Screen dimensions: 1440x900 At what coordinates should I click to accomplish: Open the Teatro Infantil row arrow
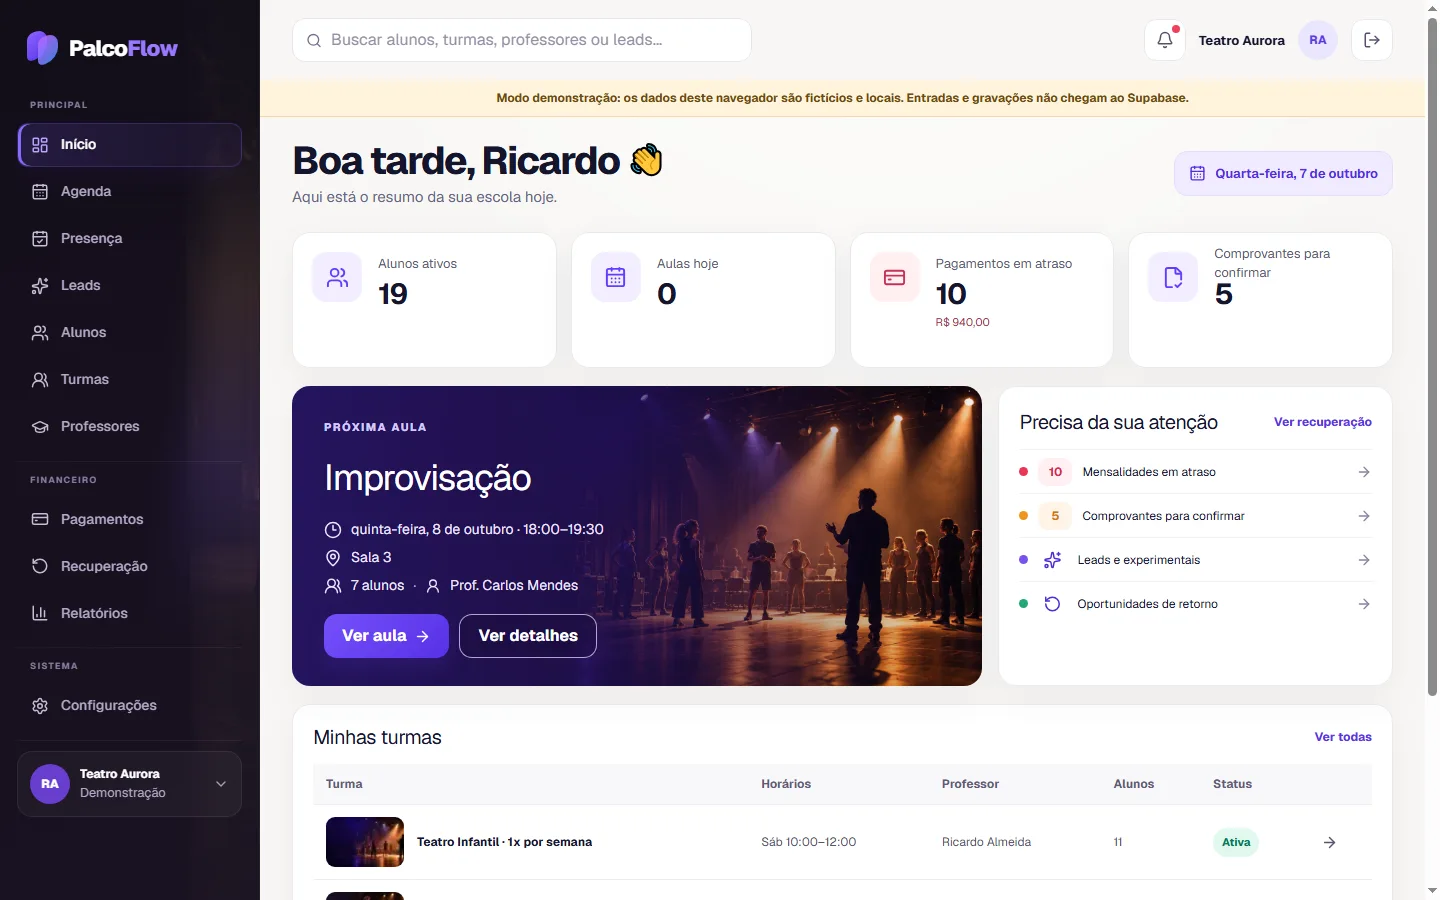click(1329, 842)
